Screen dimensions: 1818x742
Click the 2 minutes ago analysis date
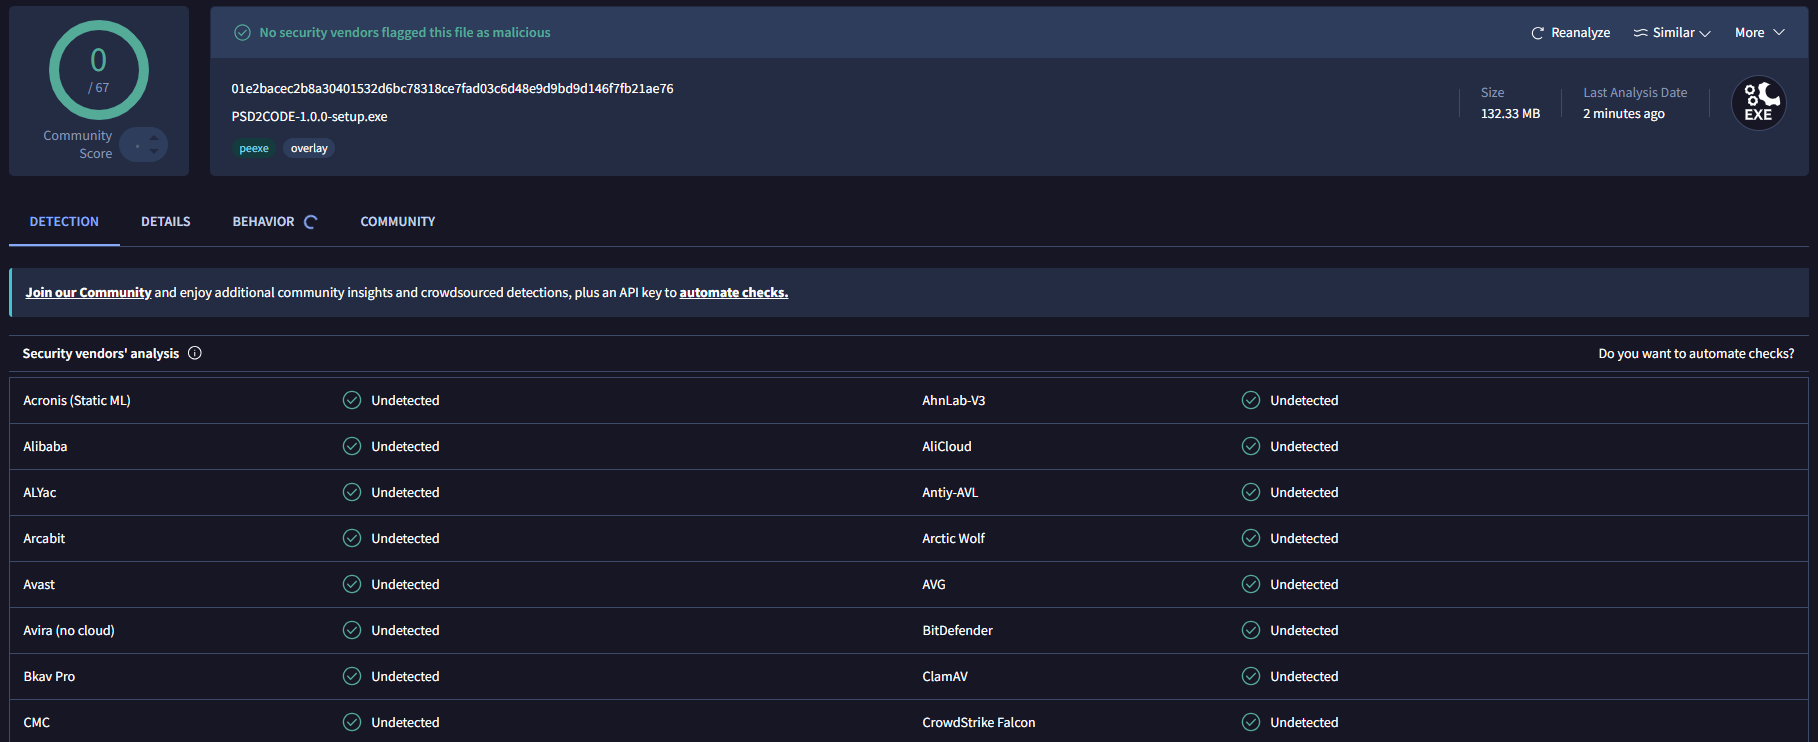click(1624, 114)
